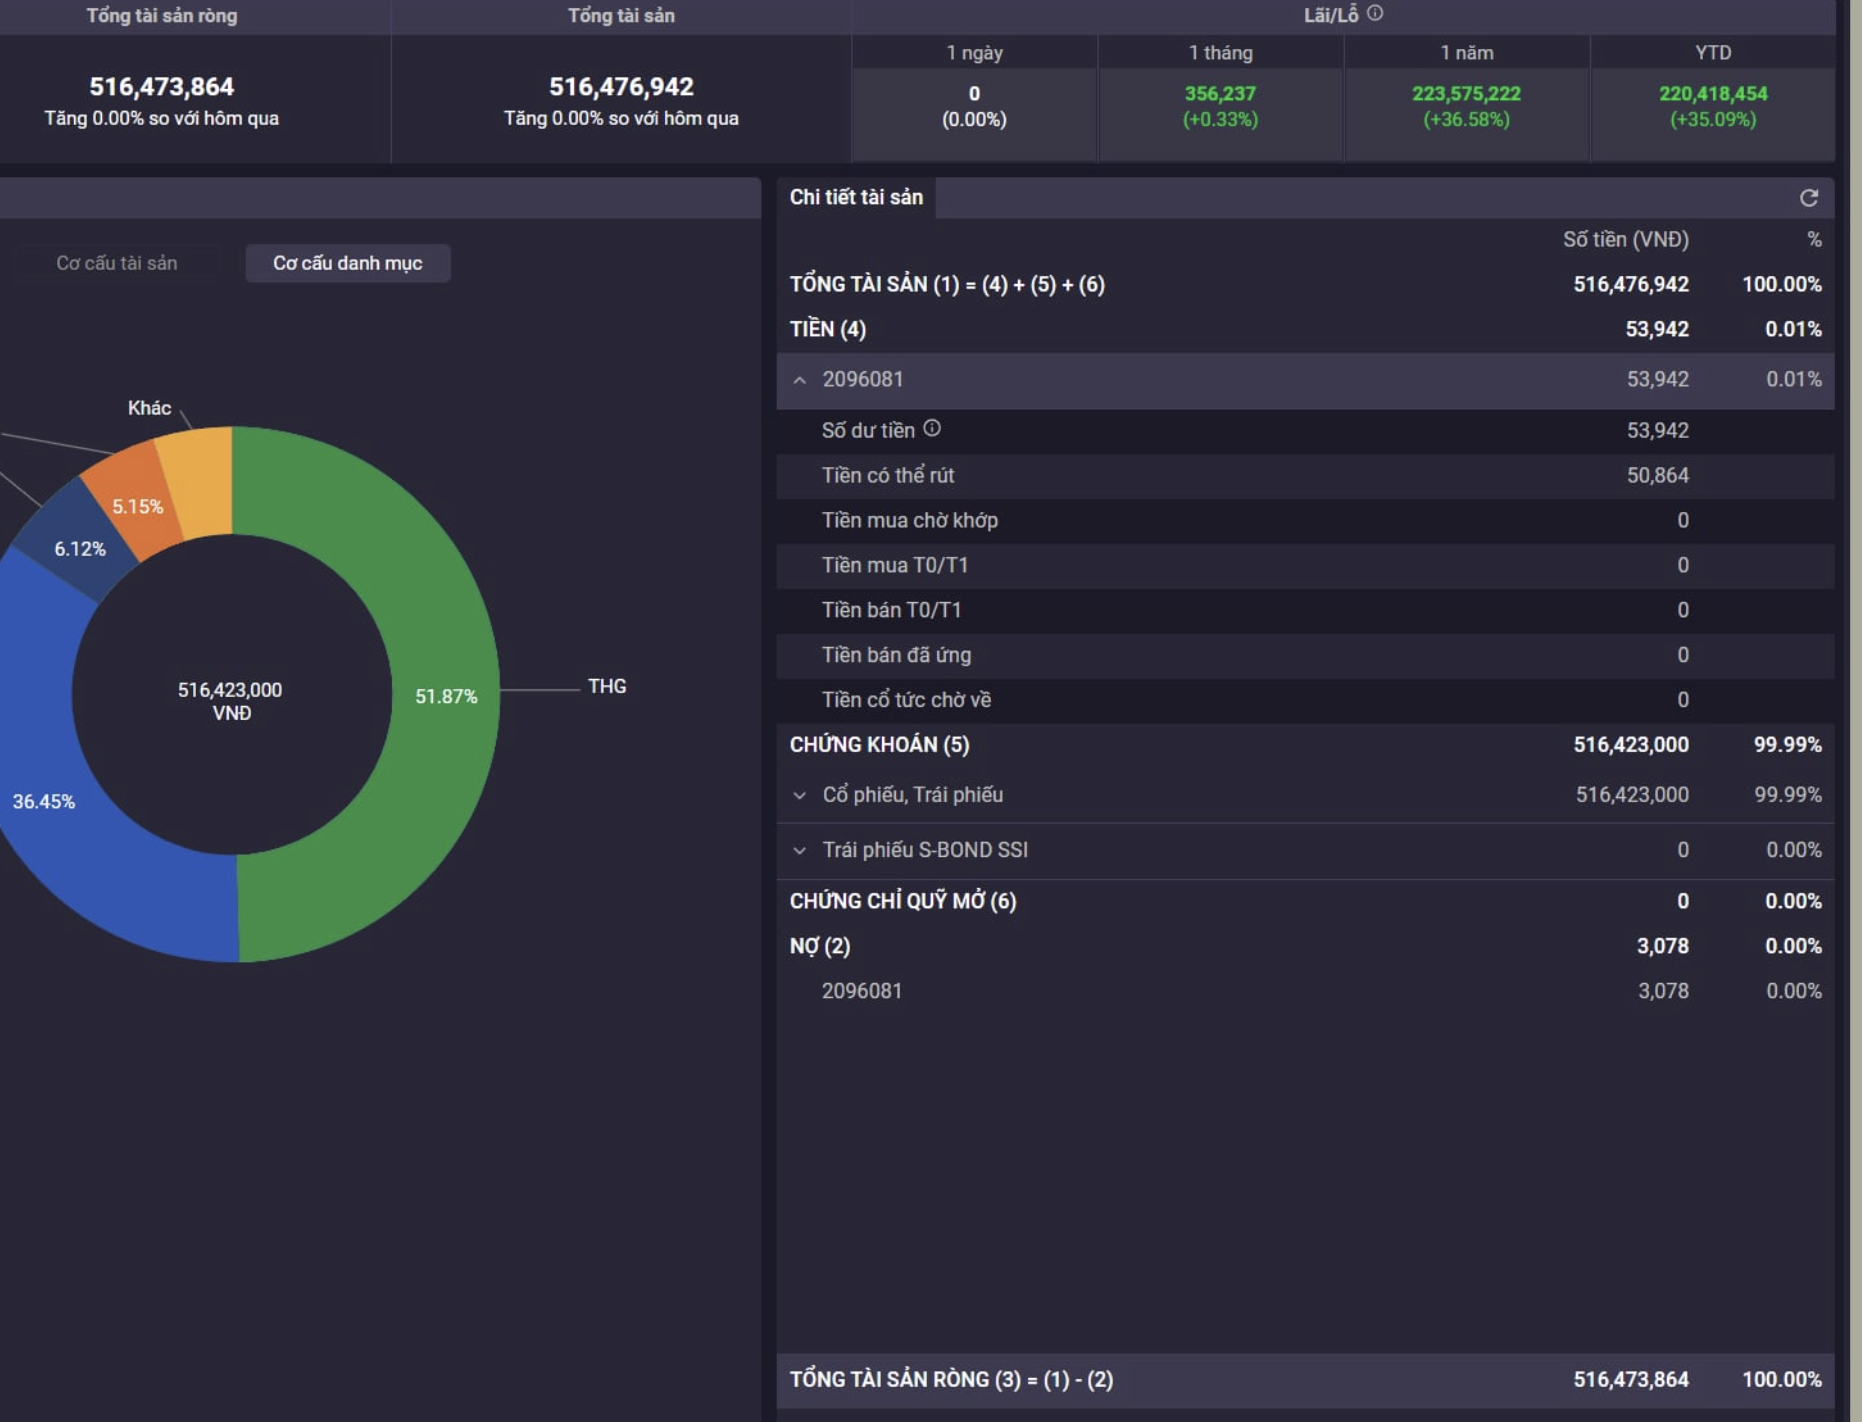Click the info icon beside Số dư tiền

tap(932, 428)
